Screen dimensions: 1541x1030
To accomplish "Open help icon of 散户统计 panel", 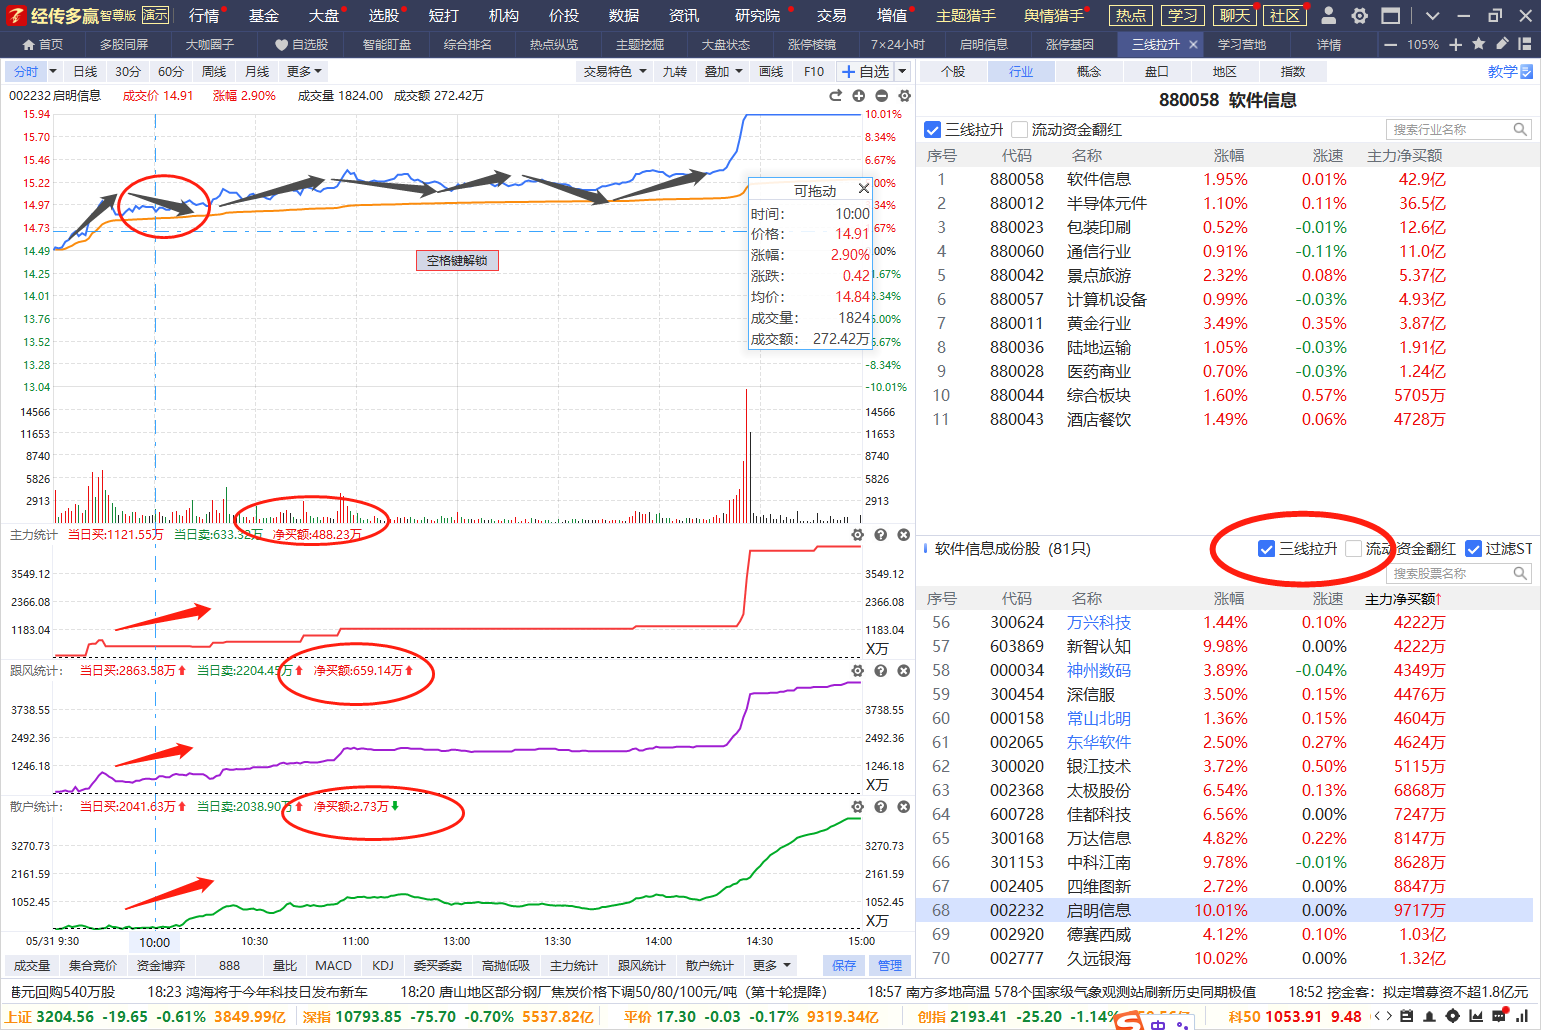I will point(880,806).
